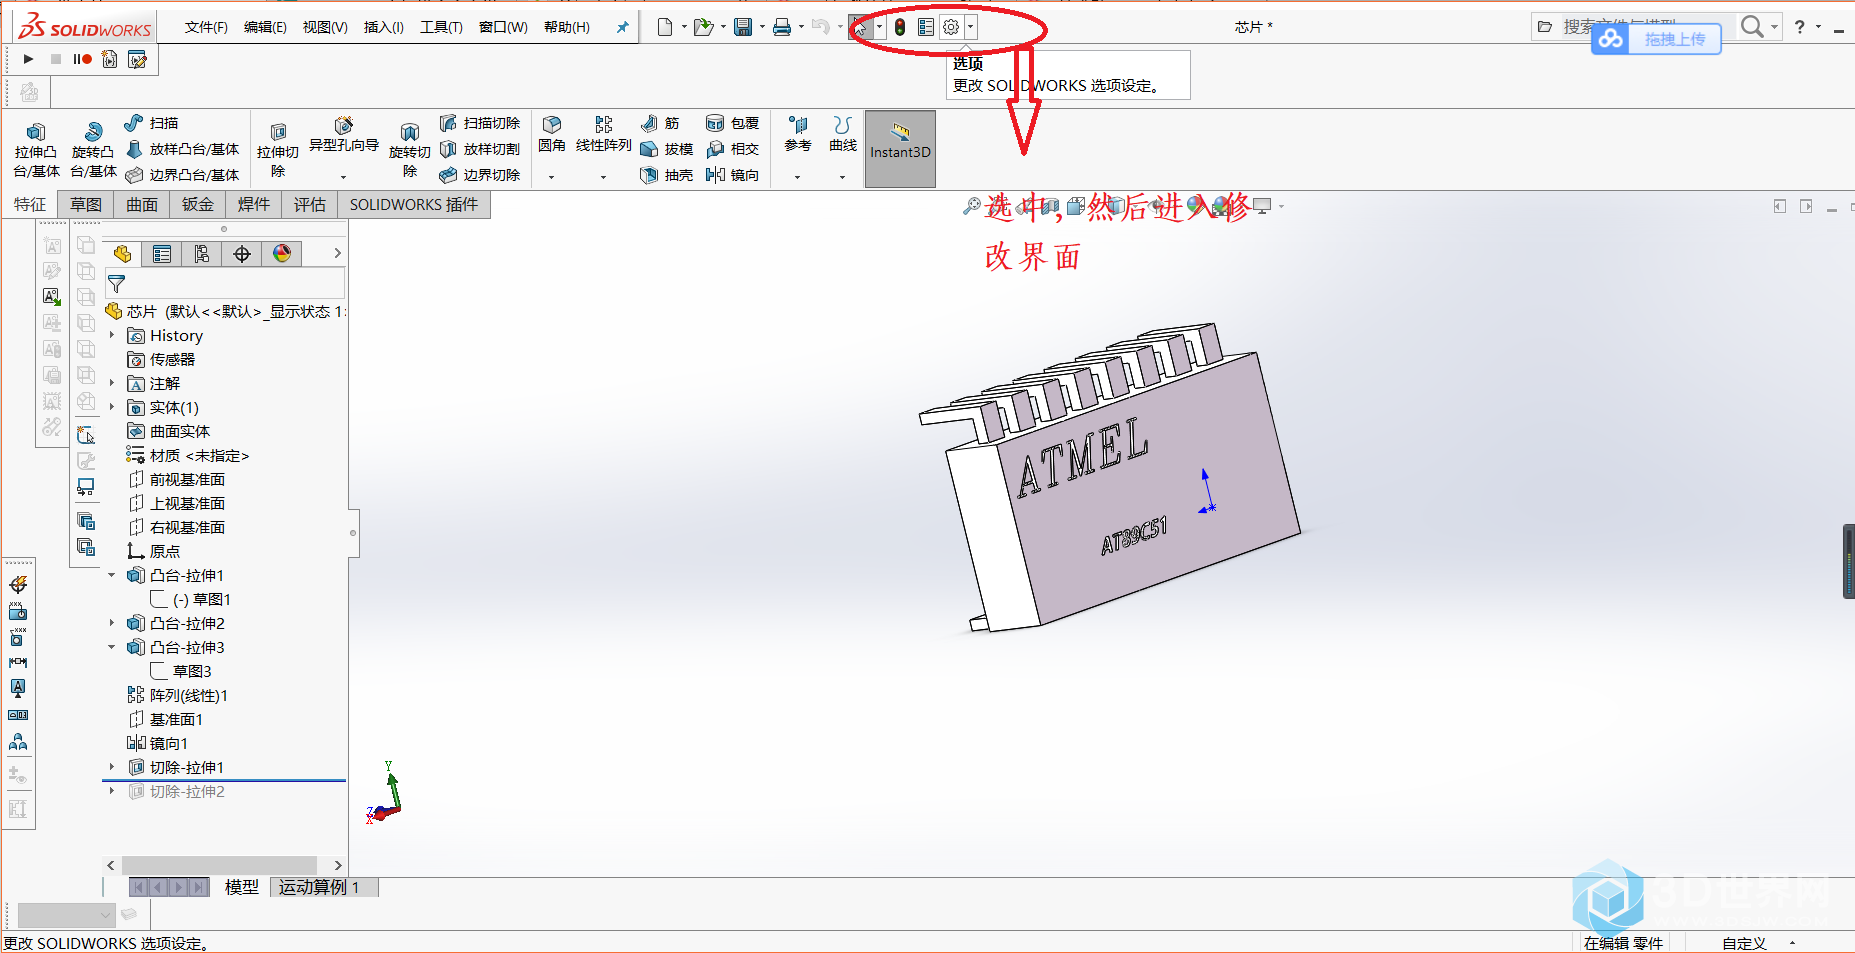Viewport: 1855px width, 953px height.
Task: Click the 边界切除 boundary cut tool
Action: click(x=480, y=175)
